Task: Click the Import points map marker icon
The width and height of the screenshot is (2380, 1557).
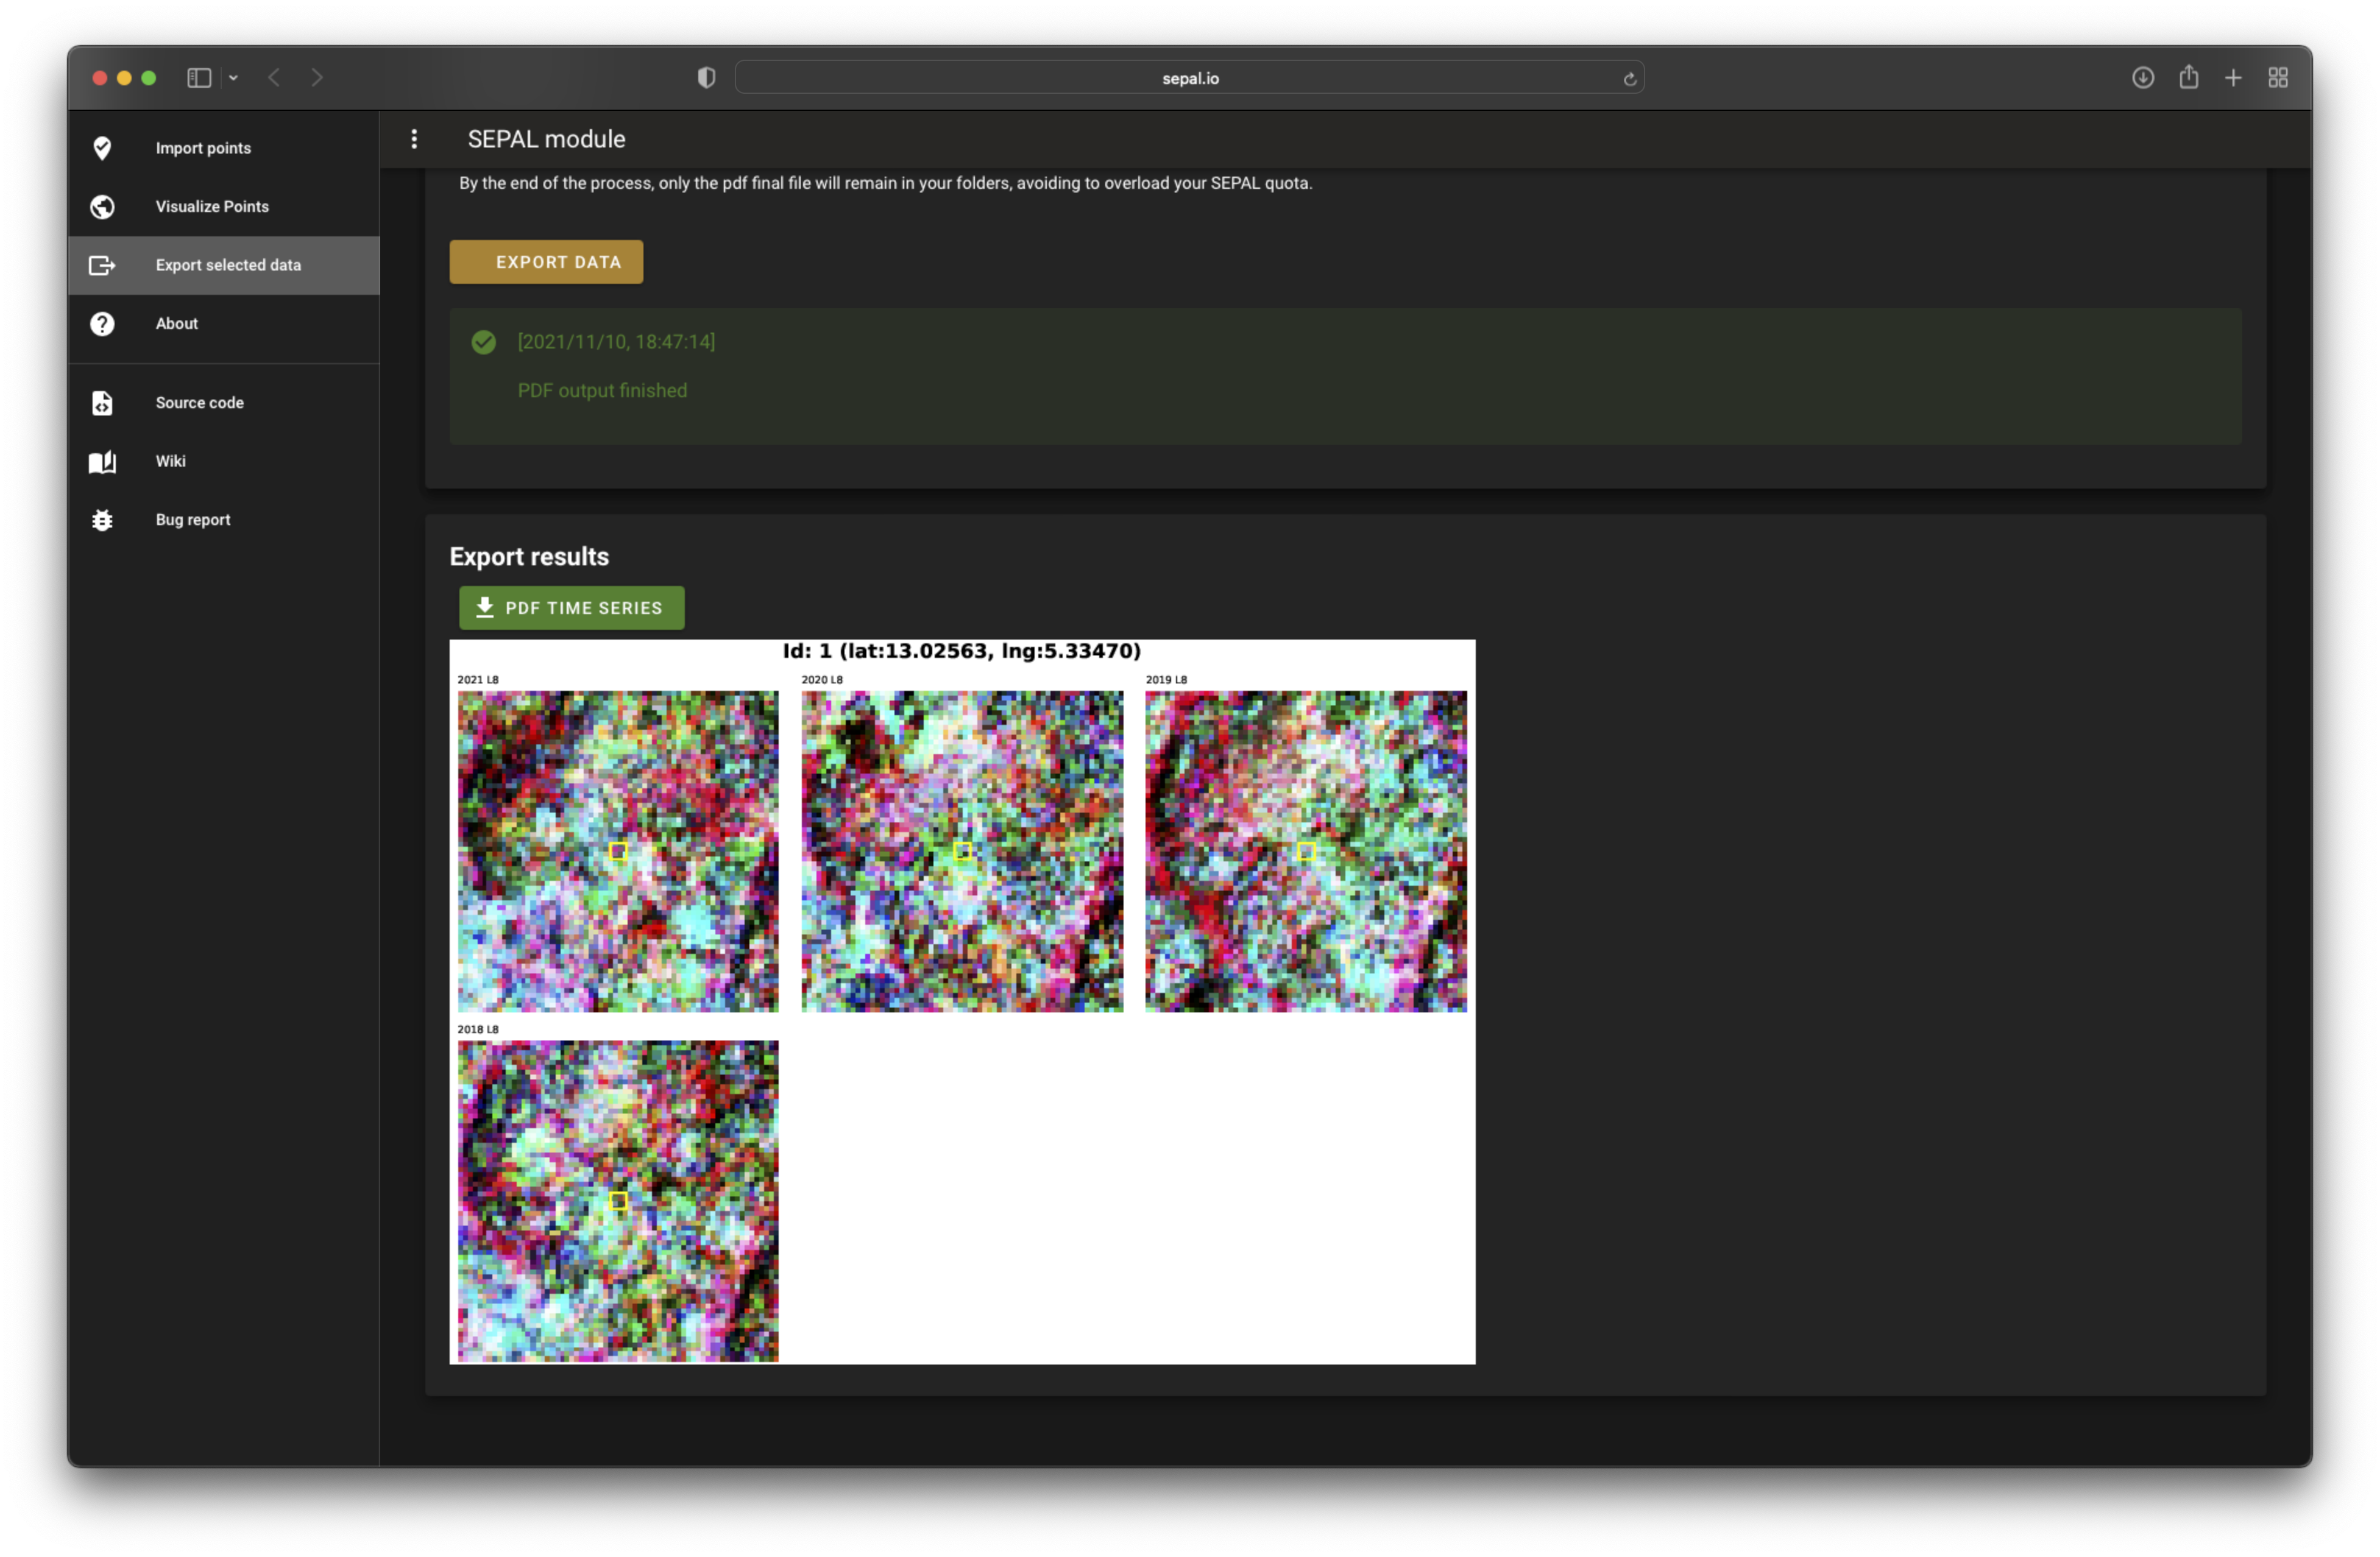Action: (102, 148)
